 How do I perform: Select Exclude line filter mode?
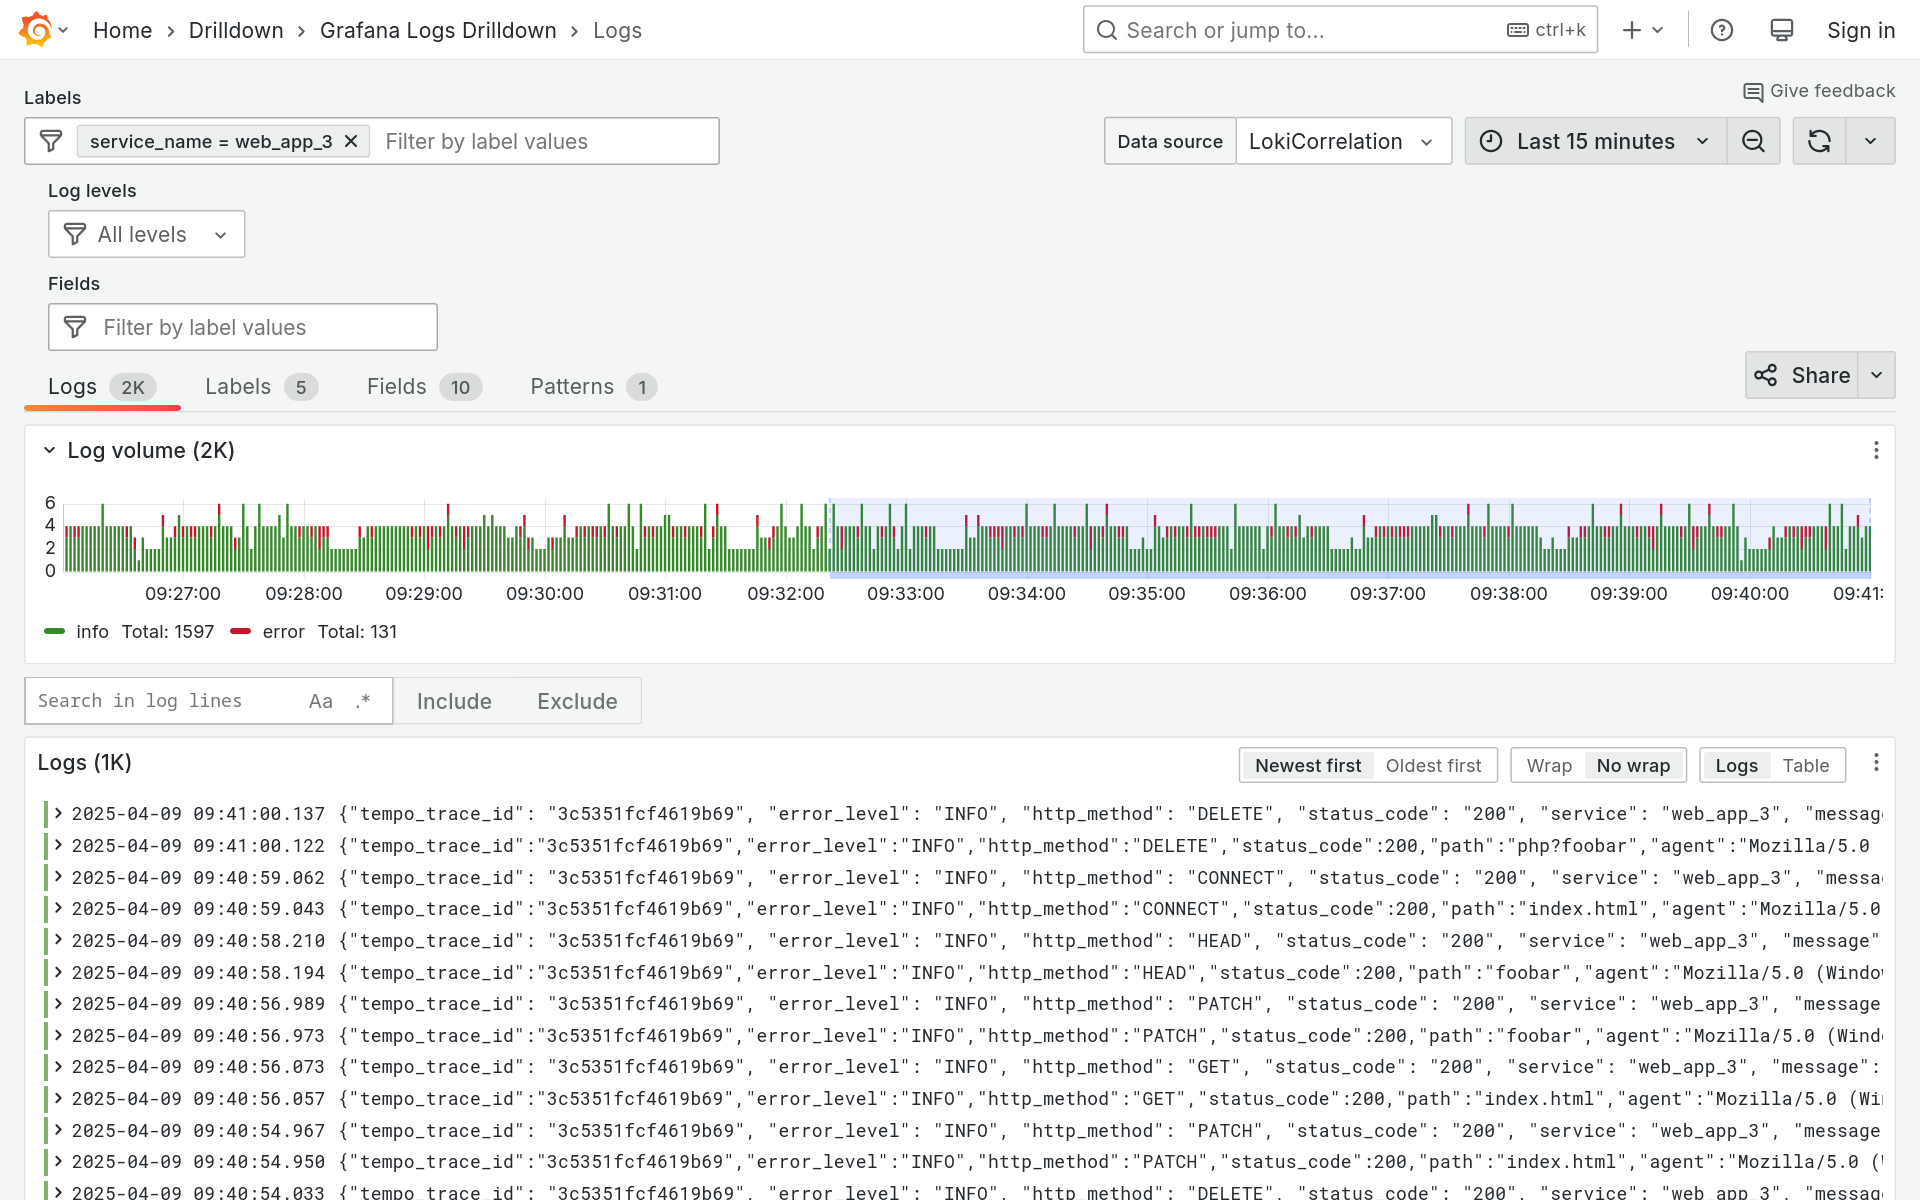[x=577, y=701]
